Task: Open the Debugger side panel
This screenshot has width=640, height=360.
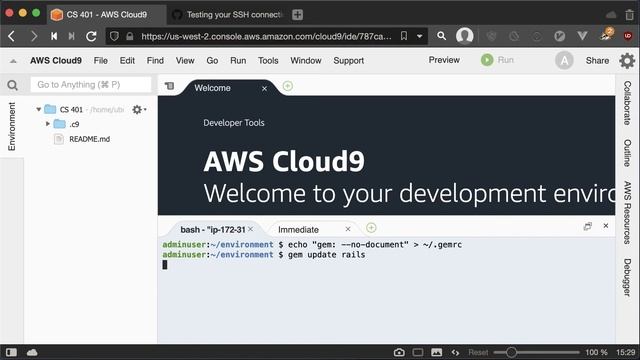Action: click(x=627, y=277)
